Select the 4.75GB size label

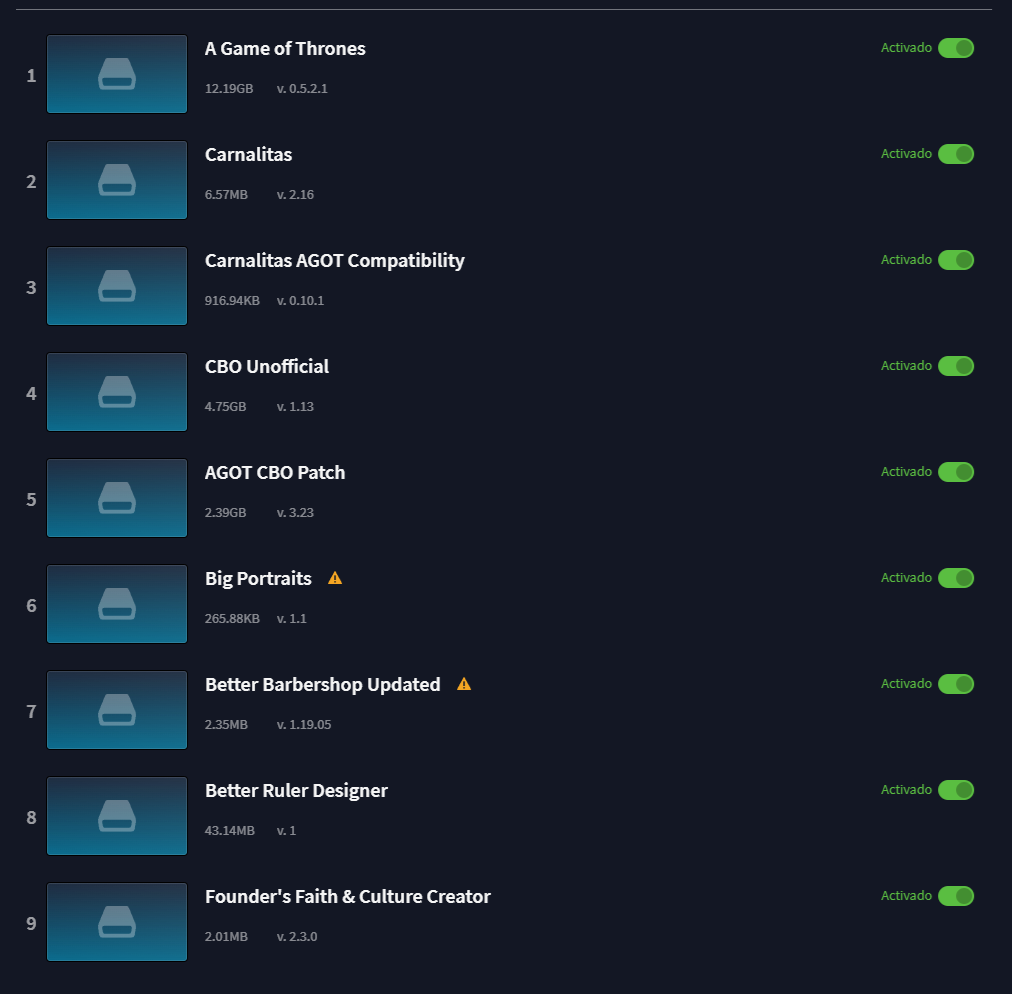(225, 407)
